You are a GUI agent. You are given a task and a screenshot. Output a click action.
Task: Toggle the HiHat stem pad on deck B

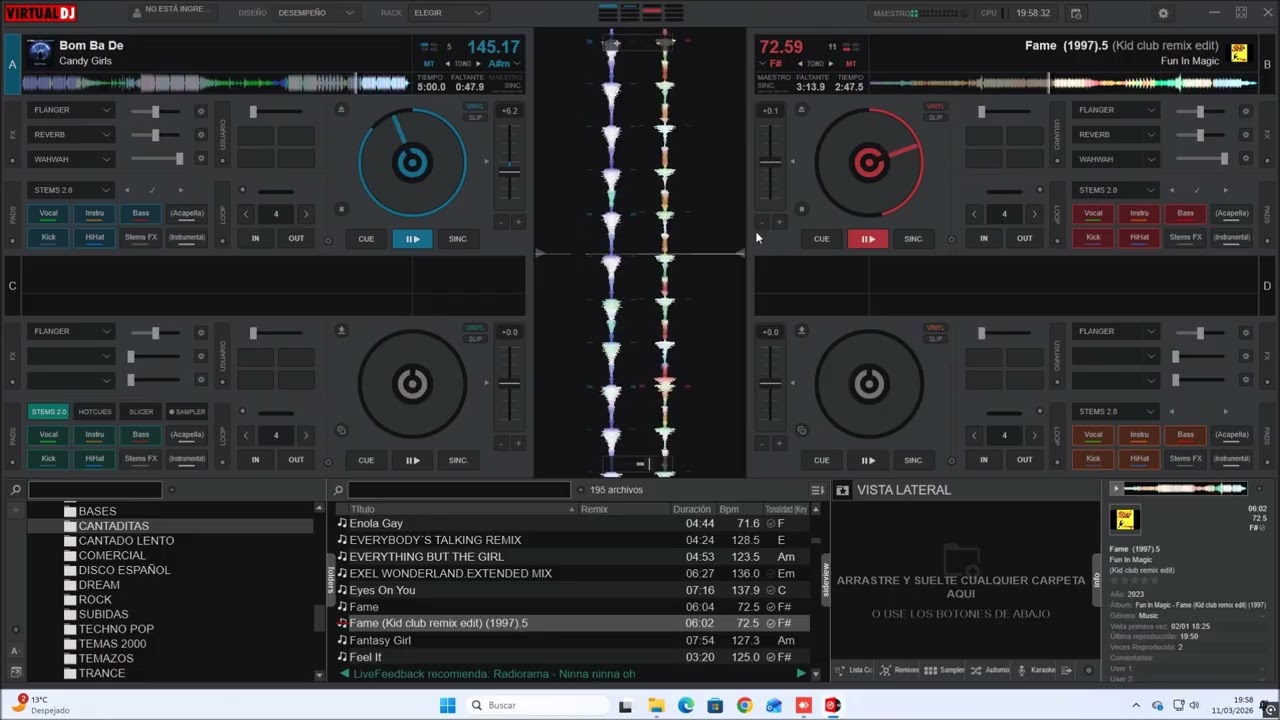coord(1139,237)
